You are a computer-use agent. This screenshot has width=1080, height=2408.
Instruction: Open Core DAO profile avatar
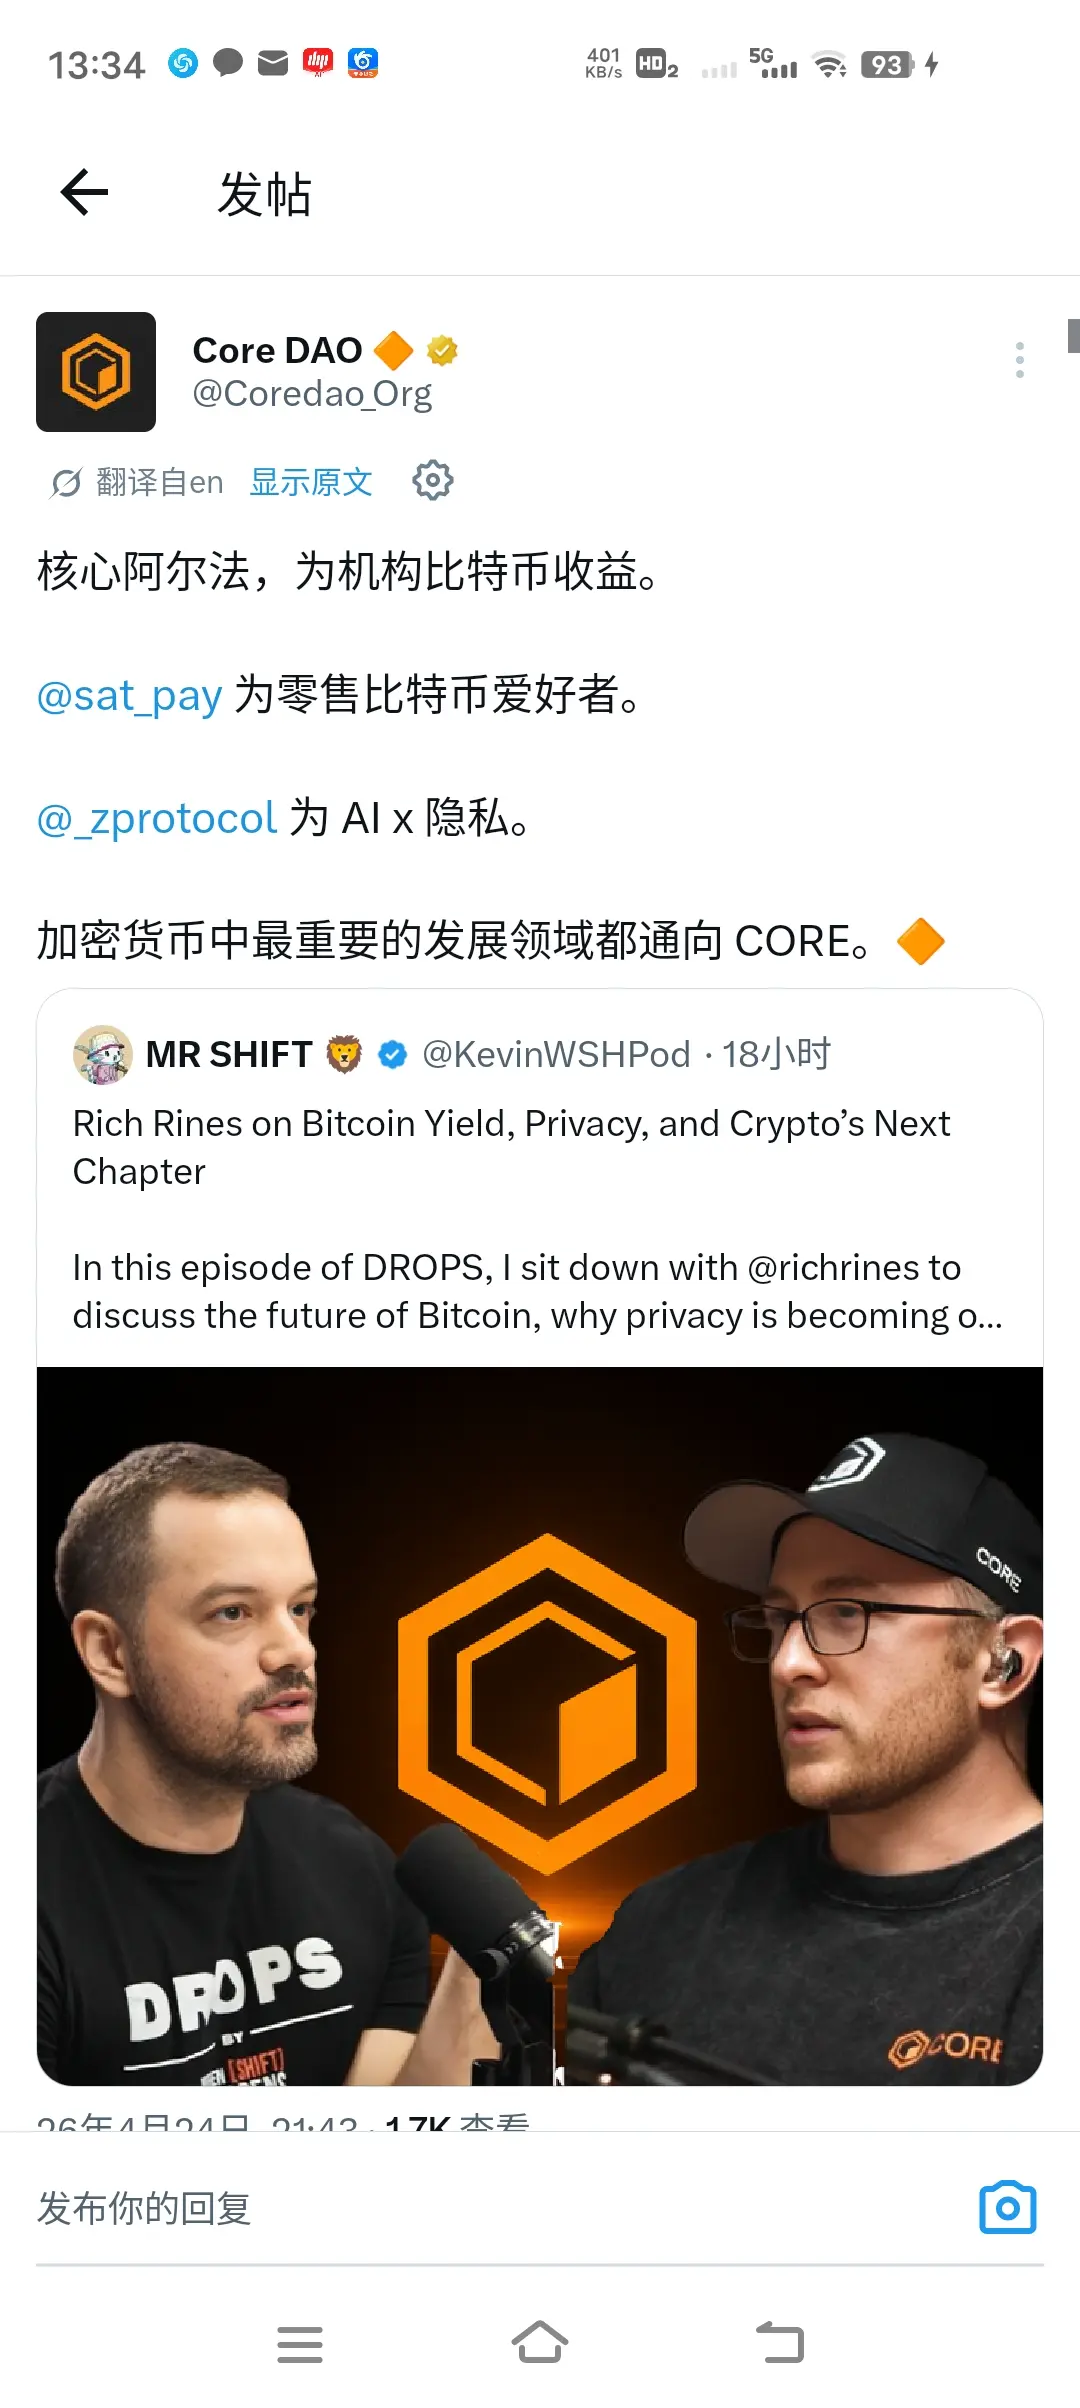[x=96, y=372]
